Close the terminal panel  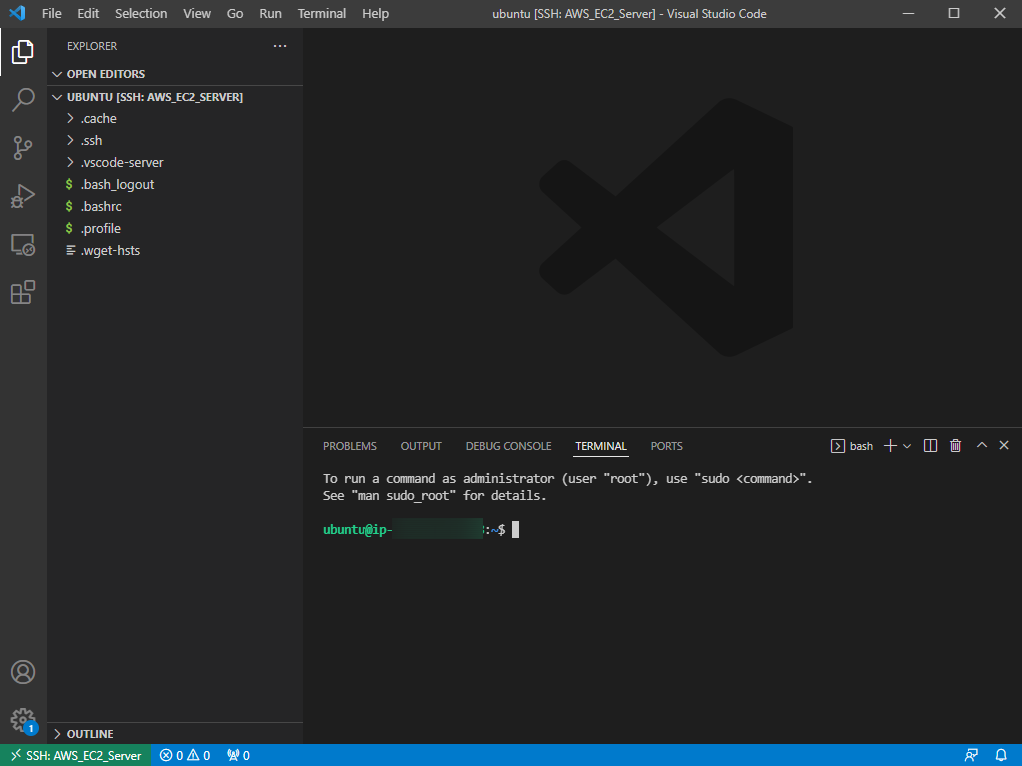pyautogui.click(x=1004, y=445)
